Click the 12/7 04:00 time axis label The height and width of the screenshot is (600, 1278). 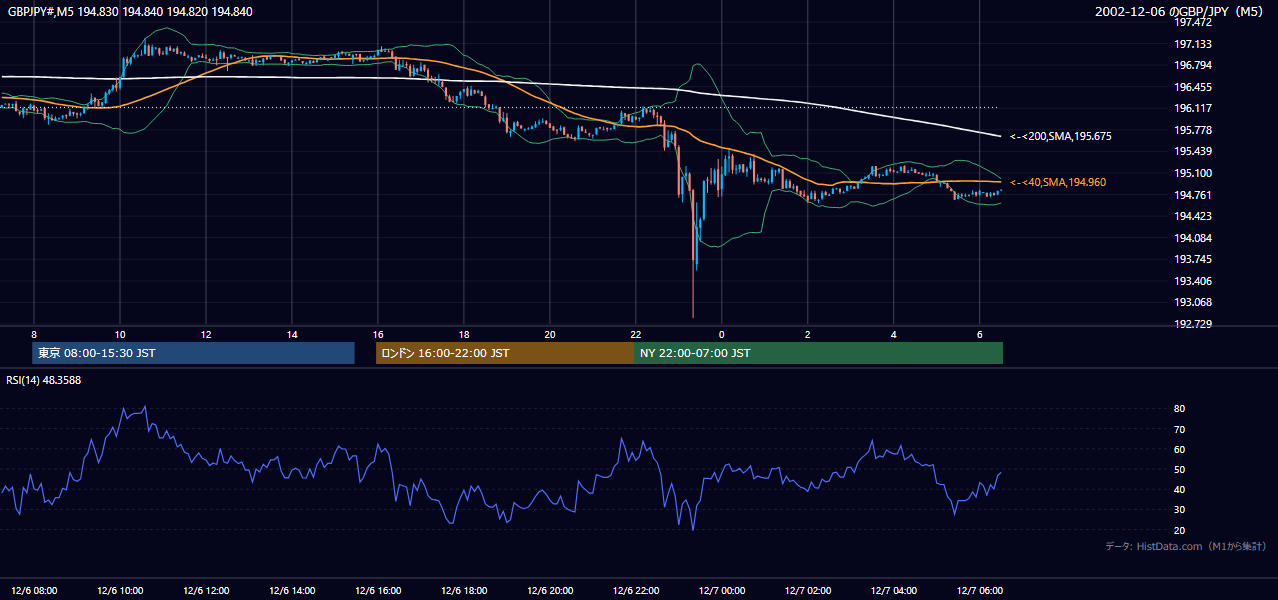(x=894, y=590)
